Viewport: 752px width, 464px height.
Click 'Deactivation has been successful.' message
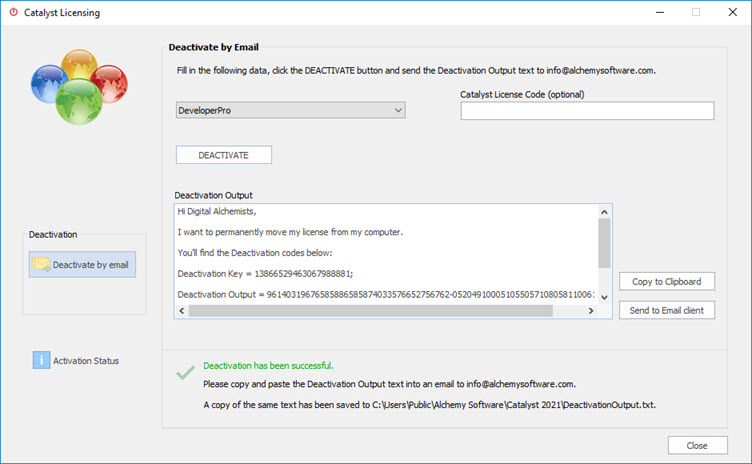coord(268,366)
